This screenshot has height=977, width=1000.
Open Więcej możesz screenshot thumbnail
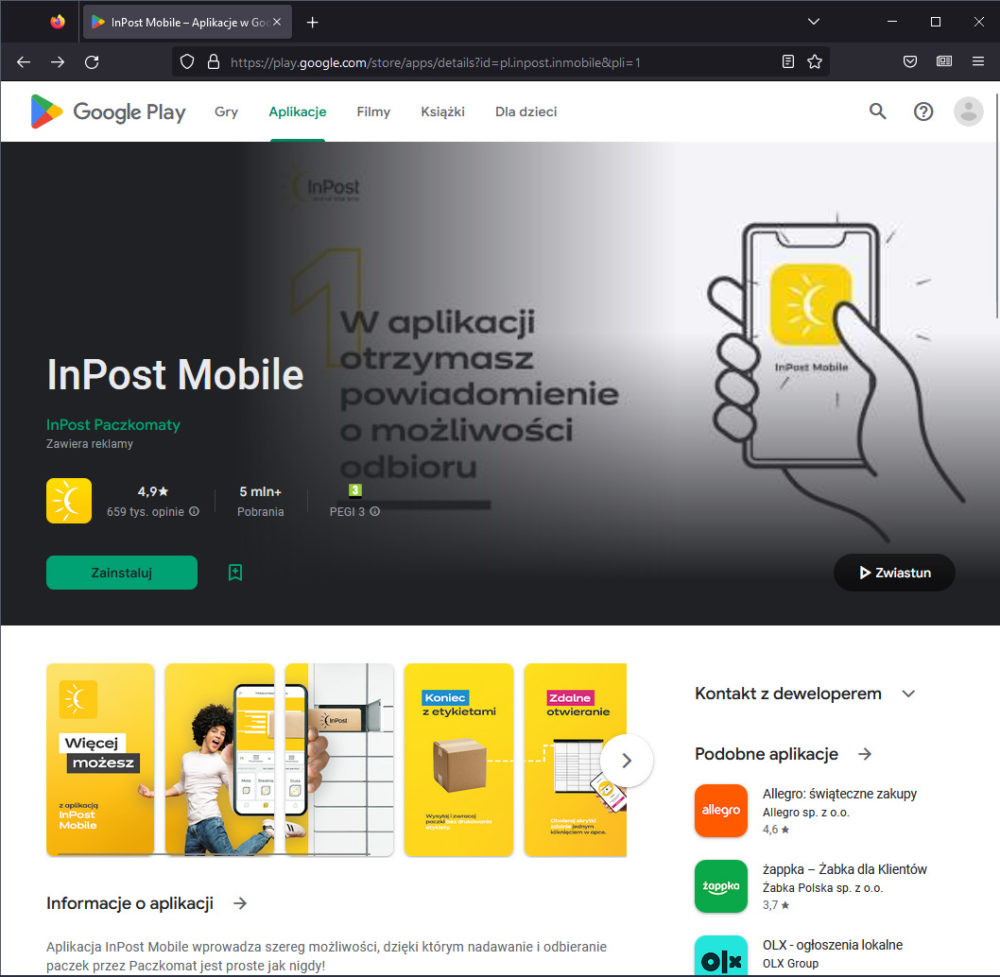(100, 760)
